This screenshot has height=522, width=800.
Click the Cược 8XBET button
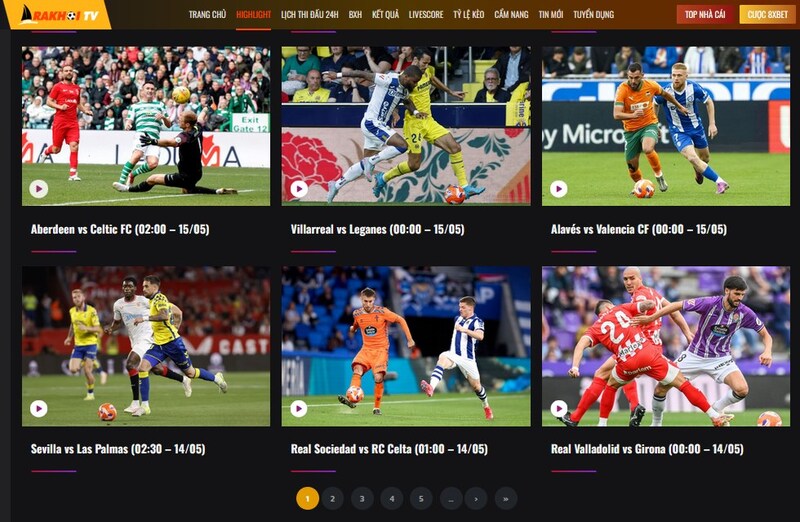point(767,14)
